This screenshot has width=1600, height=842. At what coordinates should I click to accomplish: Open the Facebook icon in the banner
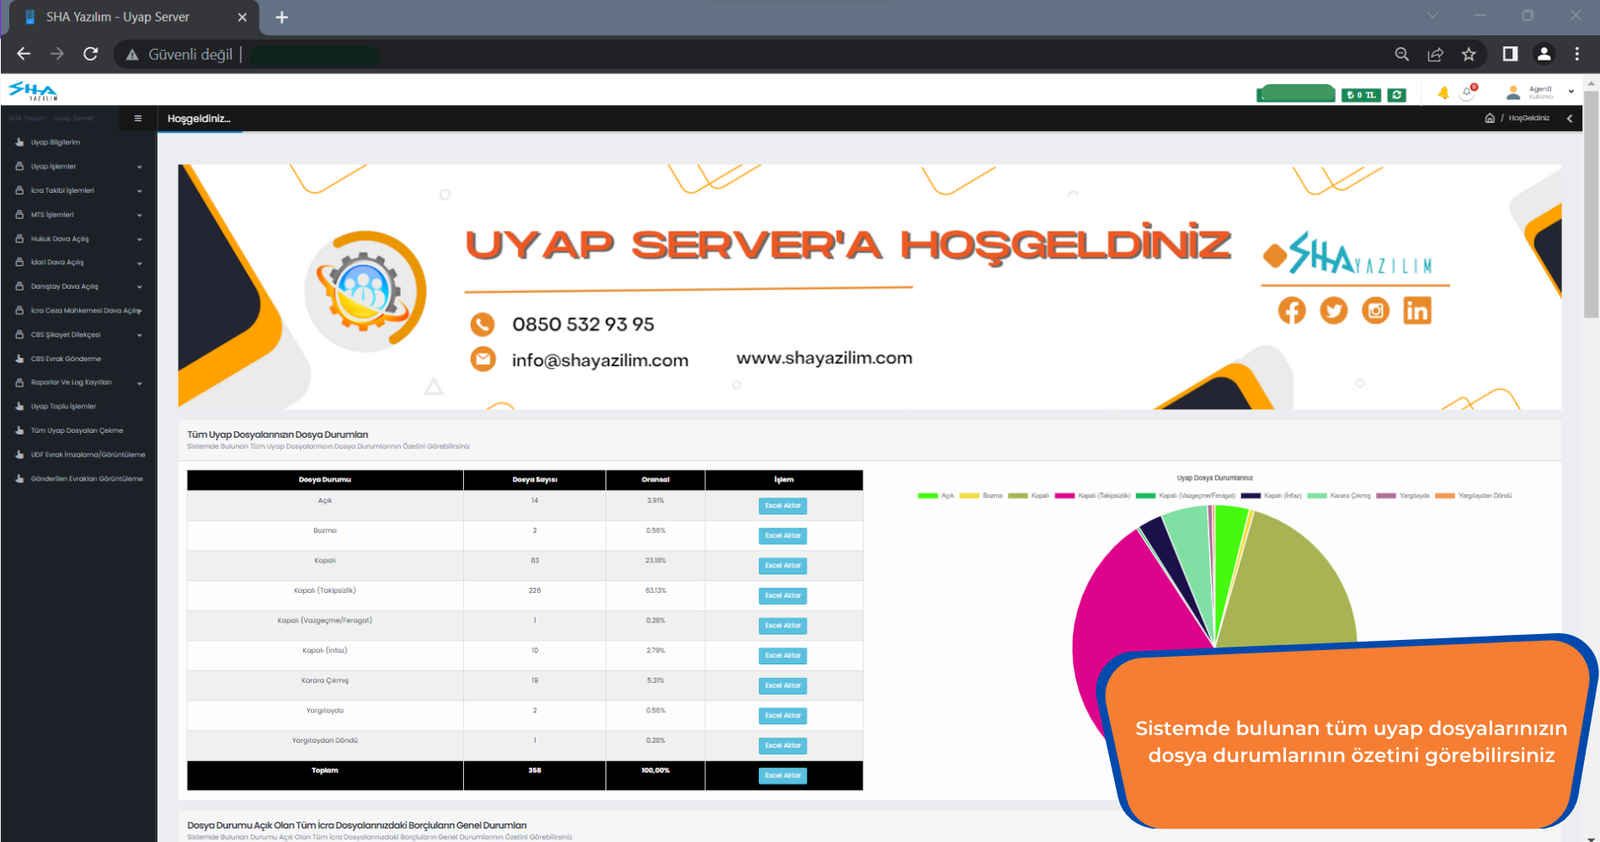coord(1291,311)
